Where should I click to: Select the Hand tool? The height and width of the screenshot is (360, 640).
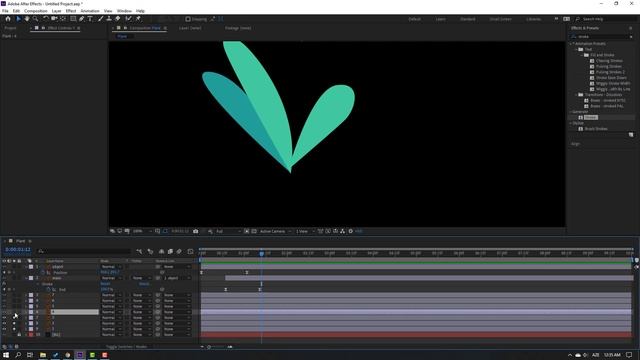(x=27, y=19)
